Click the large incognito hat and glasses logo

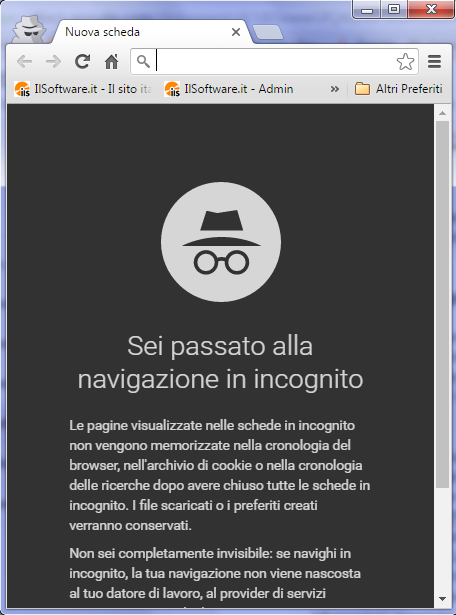point(221,242)
